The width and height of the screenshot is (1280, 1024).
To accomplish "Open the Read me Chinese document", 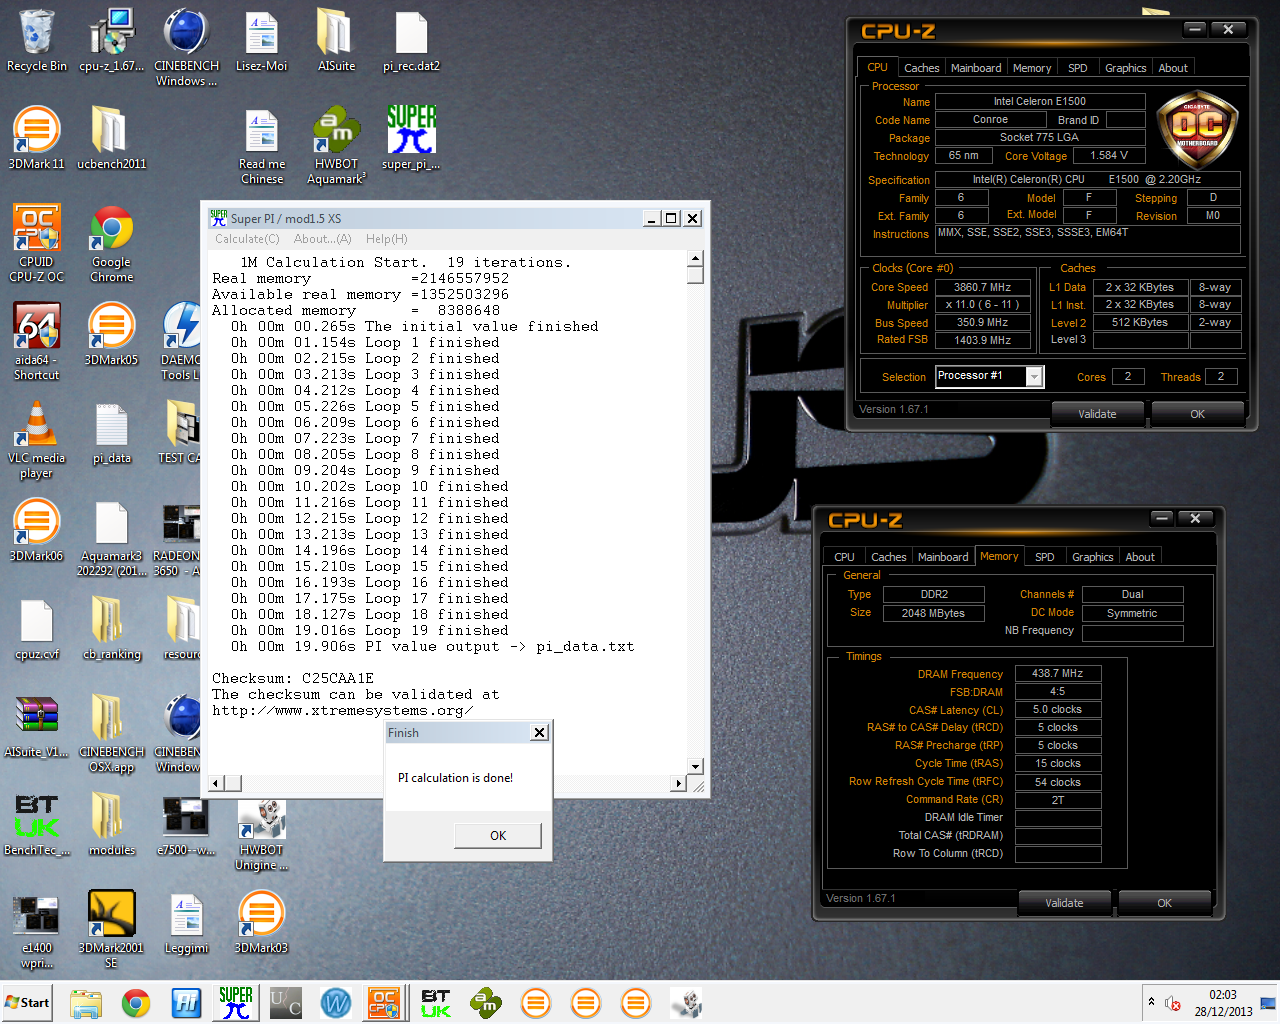I will [261, 145].
